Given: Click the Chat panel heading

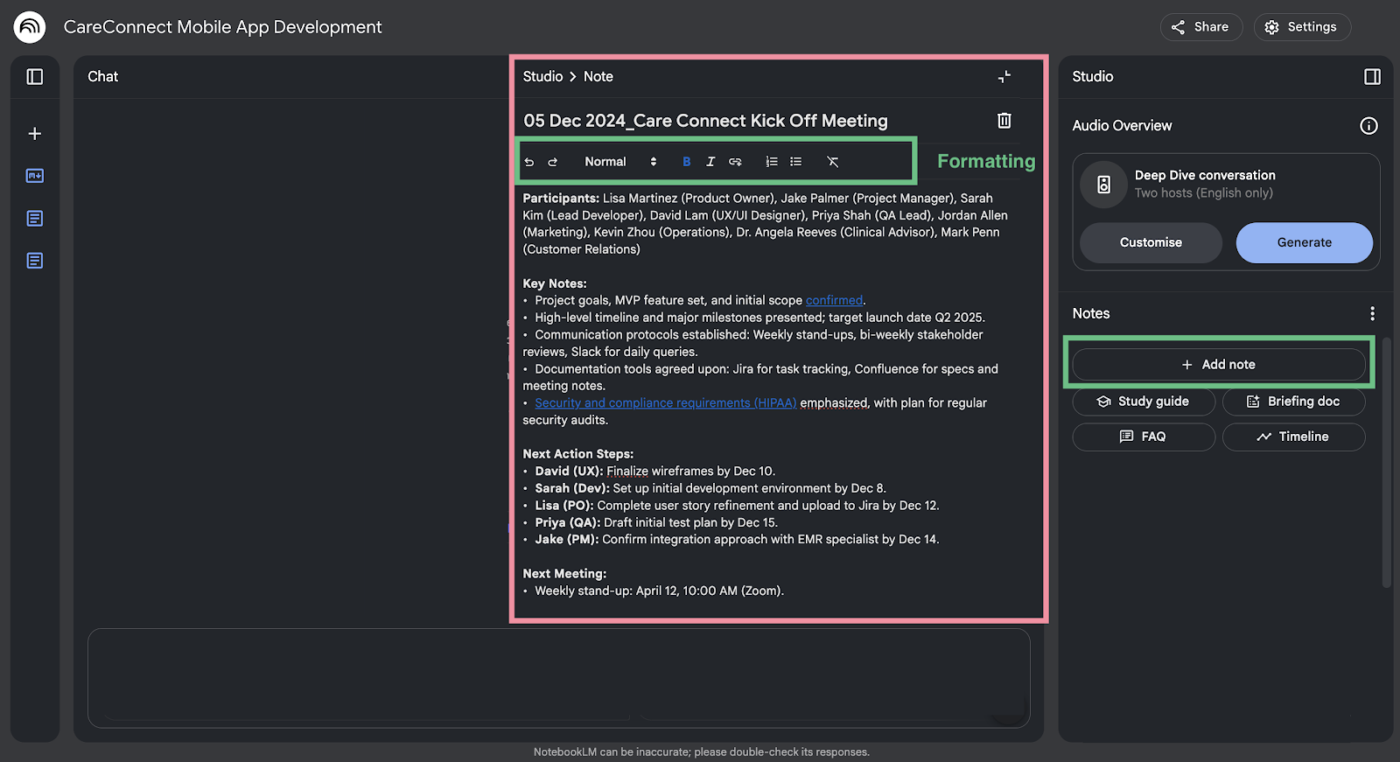Looking at the screenshot, I should 103,77.
